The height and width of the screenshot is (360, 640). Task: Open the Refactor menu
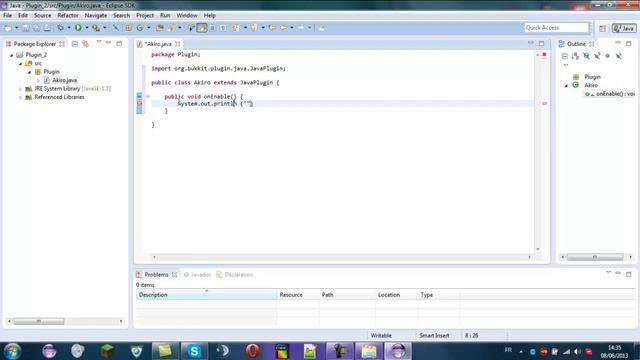click(68, 15)
